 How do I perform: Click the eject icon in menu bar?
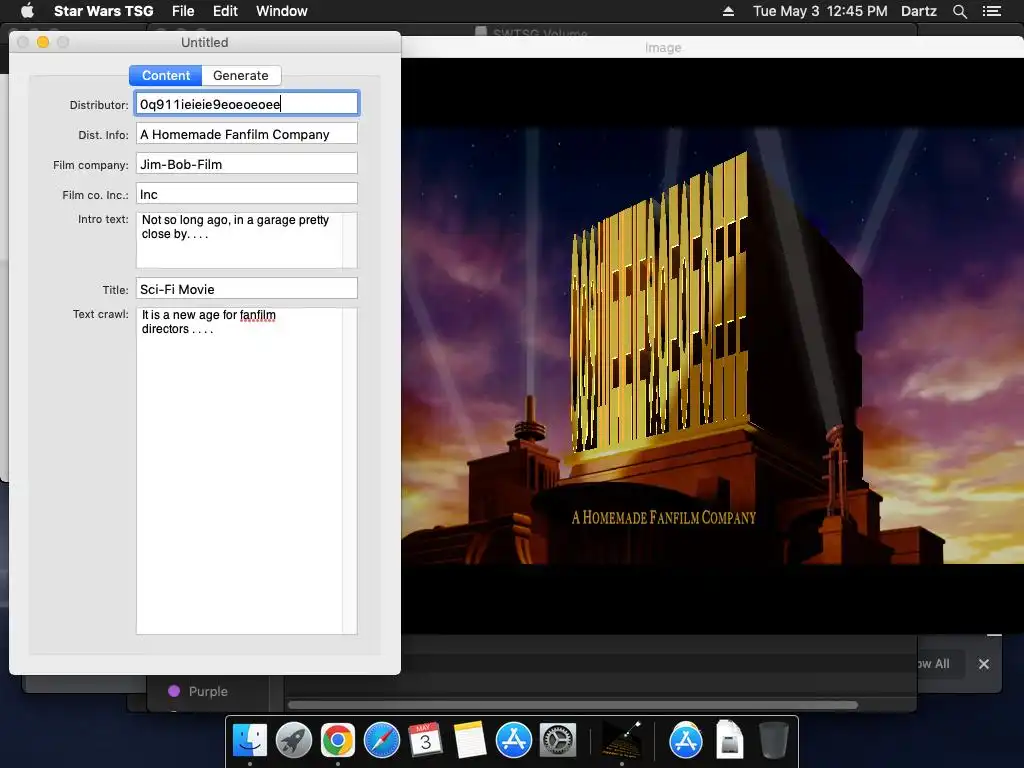click(x=728, y=11)
